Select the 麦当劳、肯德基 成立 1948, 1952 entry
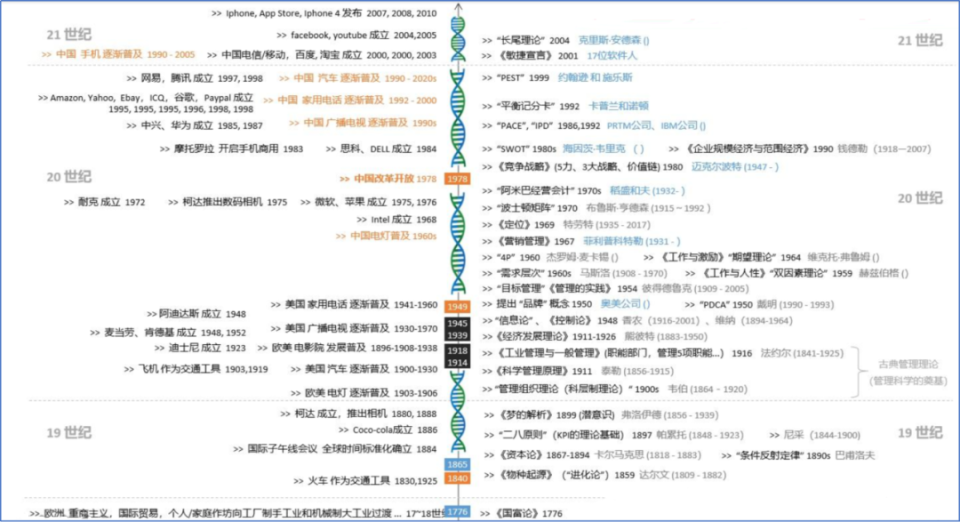The image size is (960, 522). click(x=168, y=333)
